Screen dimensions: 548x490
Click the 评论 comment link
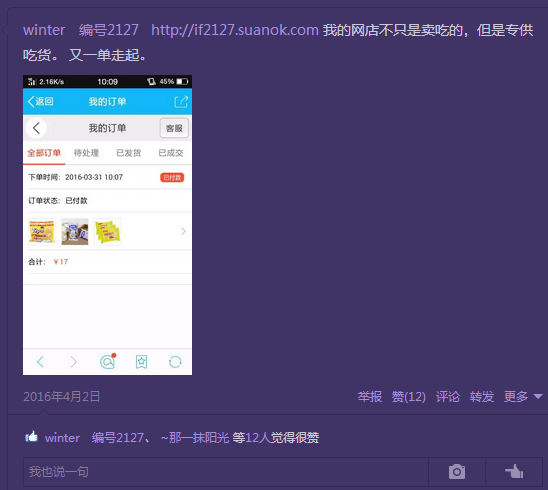point(448,397)
